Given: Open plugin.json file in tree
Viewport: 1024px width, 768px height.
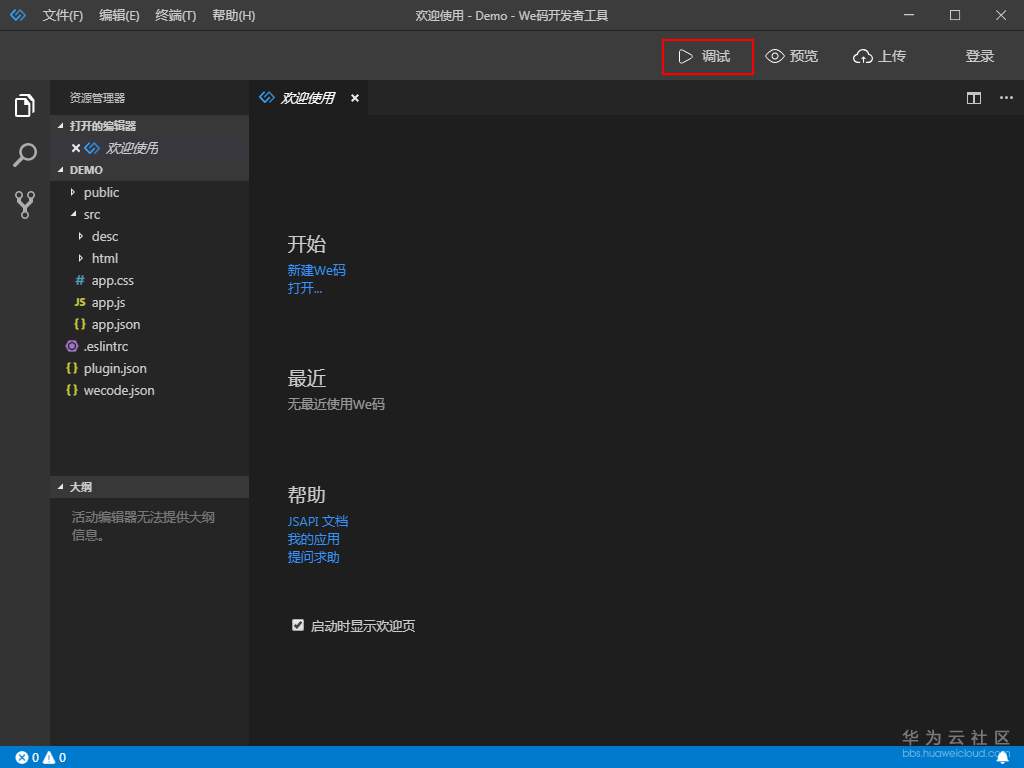Looking at the screenshot, I should pyautogui.click(x=150, y=369).
